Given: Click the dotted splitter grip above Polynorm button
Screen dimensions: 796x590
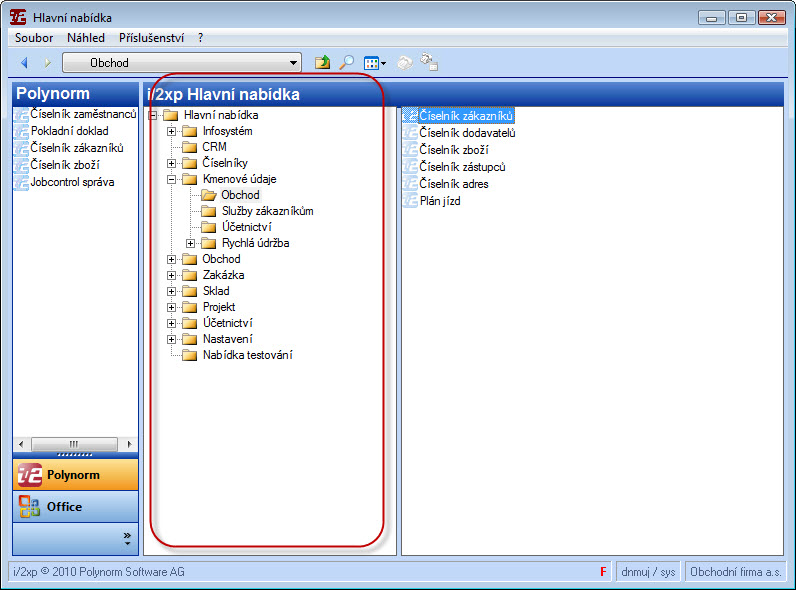Looking at the screenshot, I should pyautogui.click(x=75, y=454).
